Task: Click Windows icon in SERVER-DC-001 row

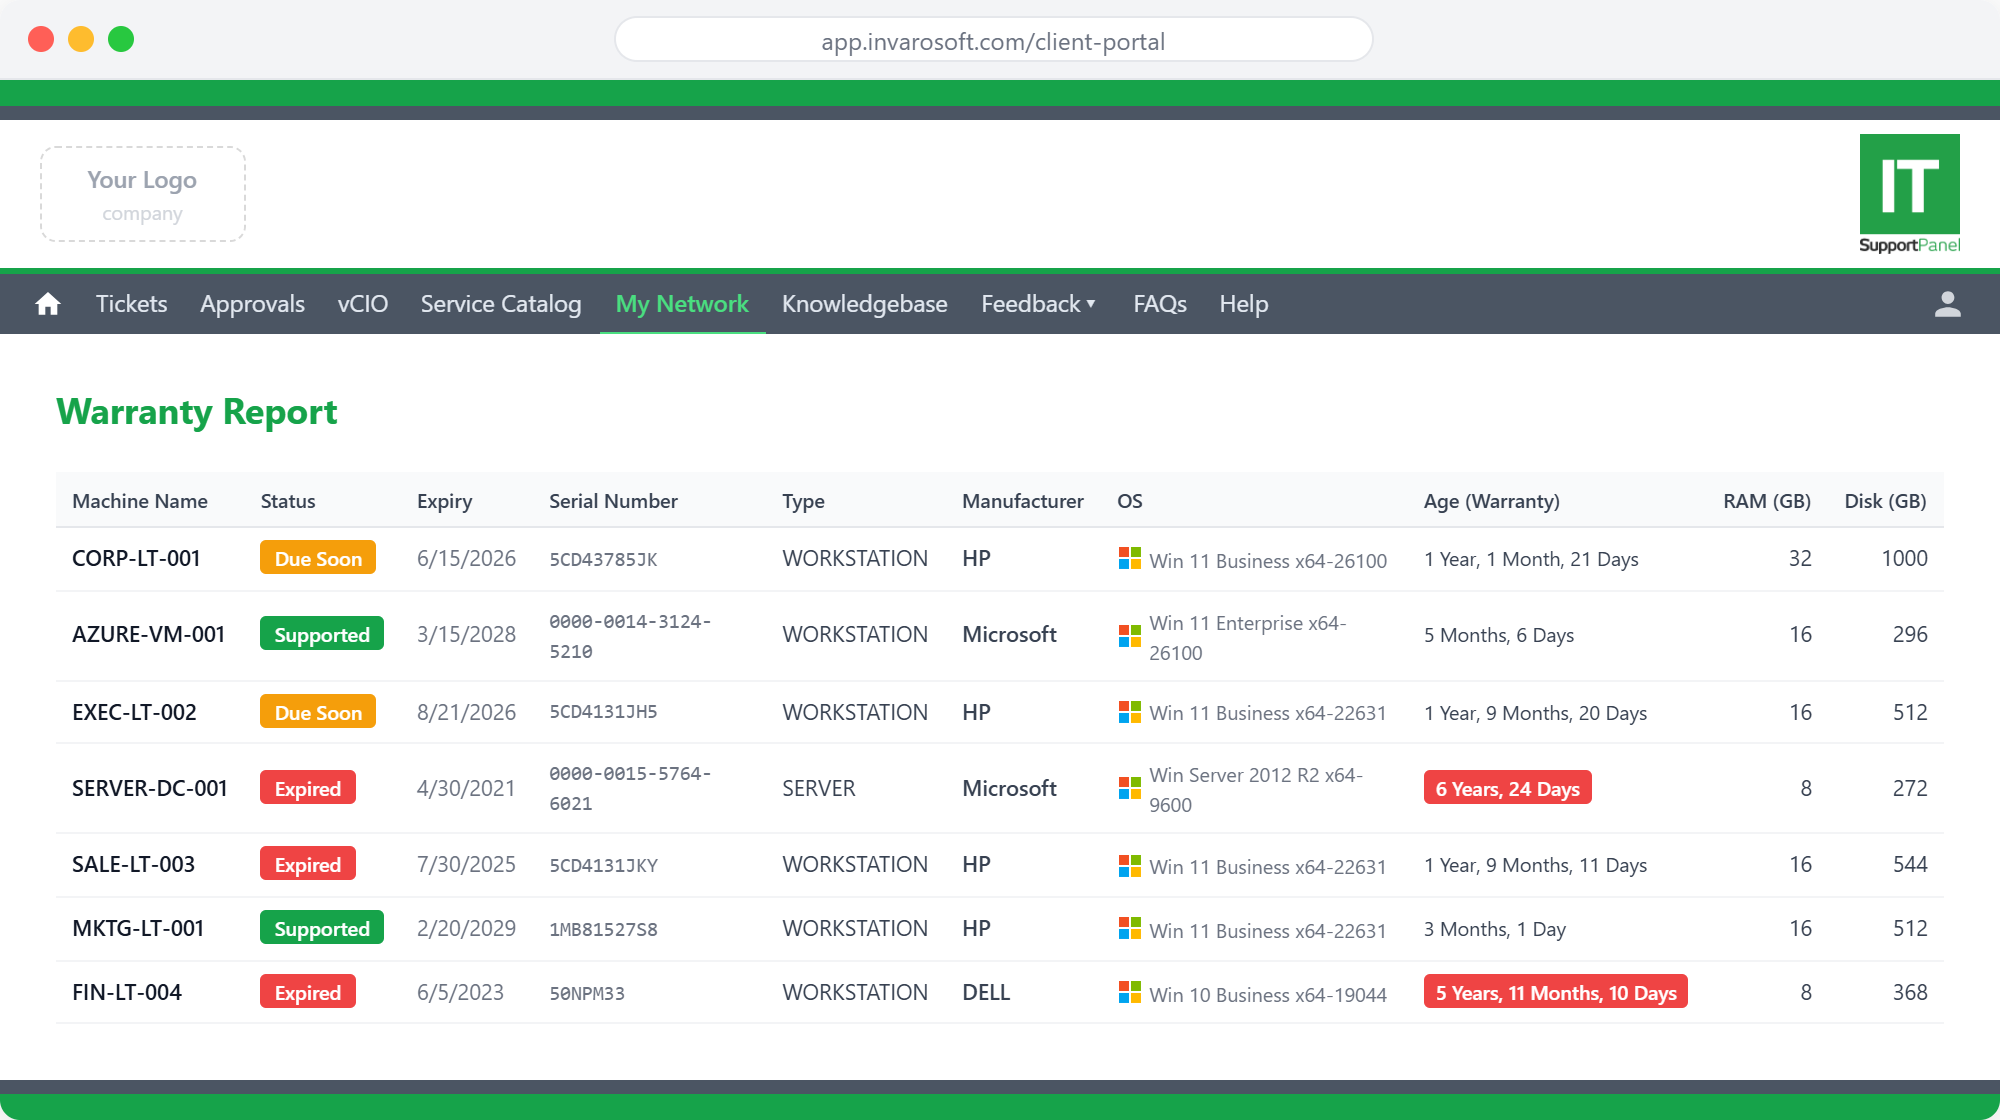Action: point(1130,788)
